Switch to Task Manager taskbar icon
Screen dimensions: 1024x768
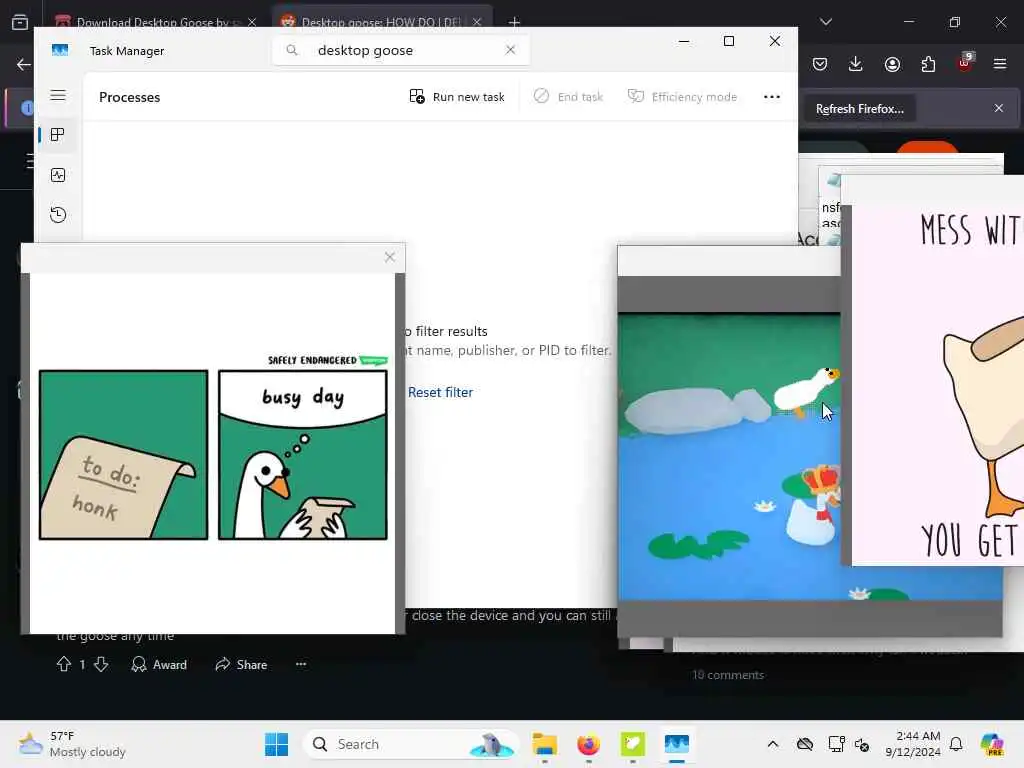(x=677, y=744)
